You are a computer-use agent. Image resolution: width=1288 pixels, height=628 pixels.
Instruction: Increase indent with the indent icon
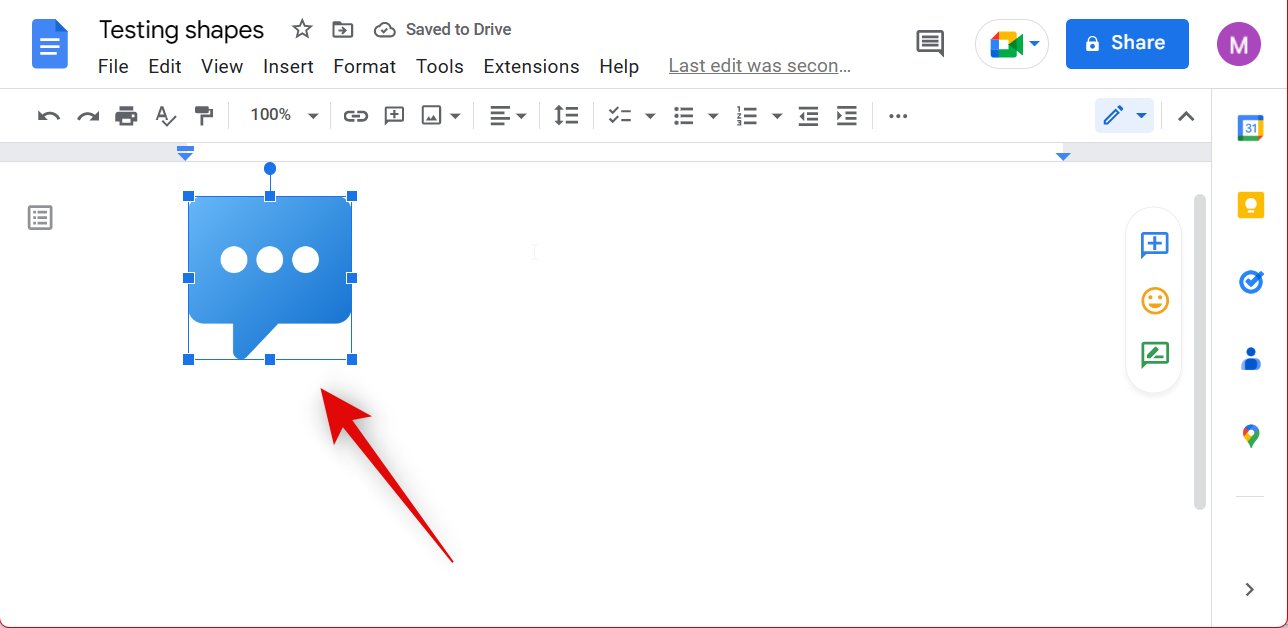[x=847, y=116]
